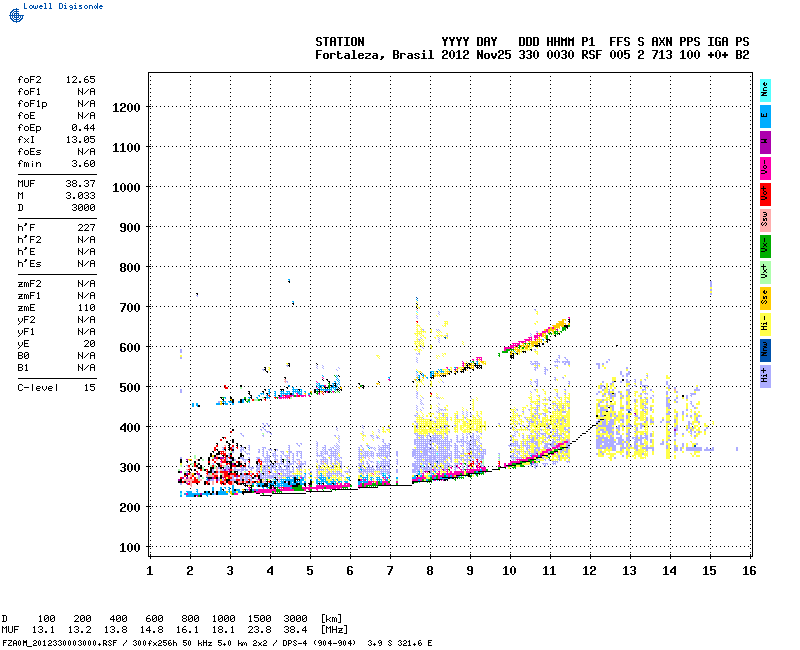Select the fxI value 13.05
This screenshot has width=800, height=650.
pyautogui.click(x=81, y=140)
